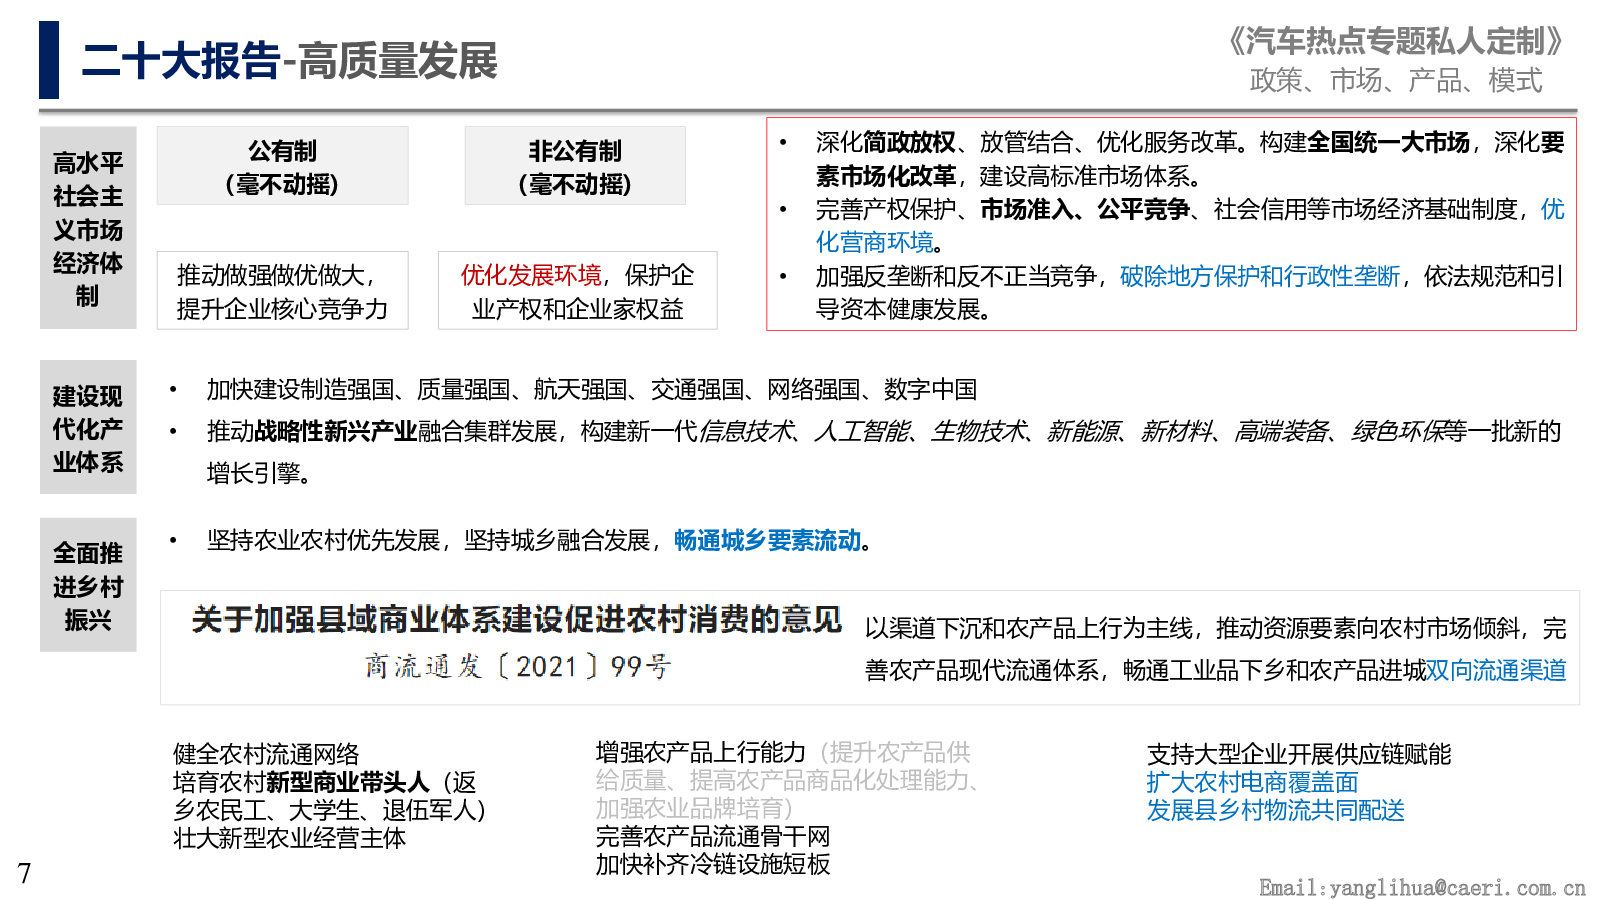
Task: Click the italic text 绿色环保
Action: (1397, 431)
